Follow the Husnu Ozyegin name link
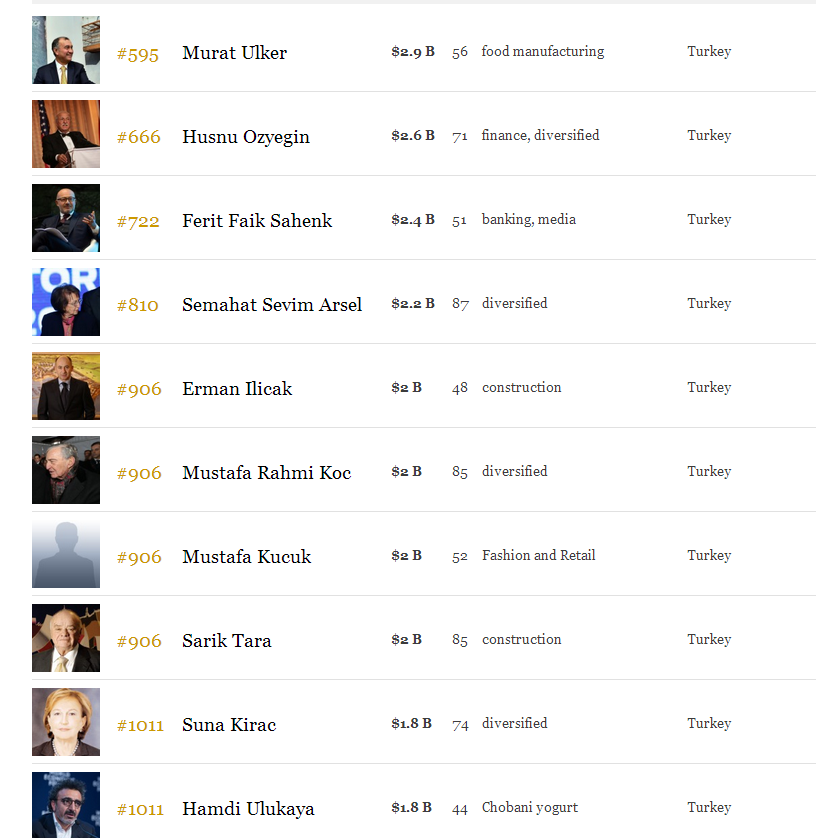This screenshot has width=816, height=838. pyautogui.click(x=246, y=137)
